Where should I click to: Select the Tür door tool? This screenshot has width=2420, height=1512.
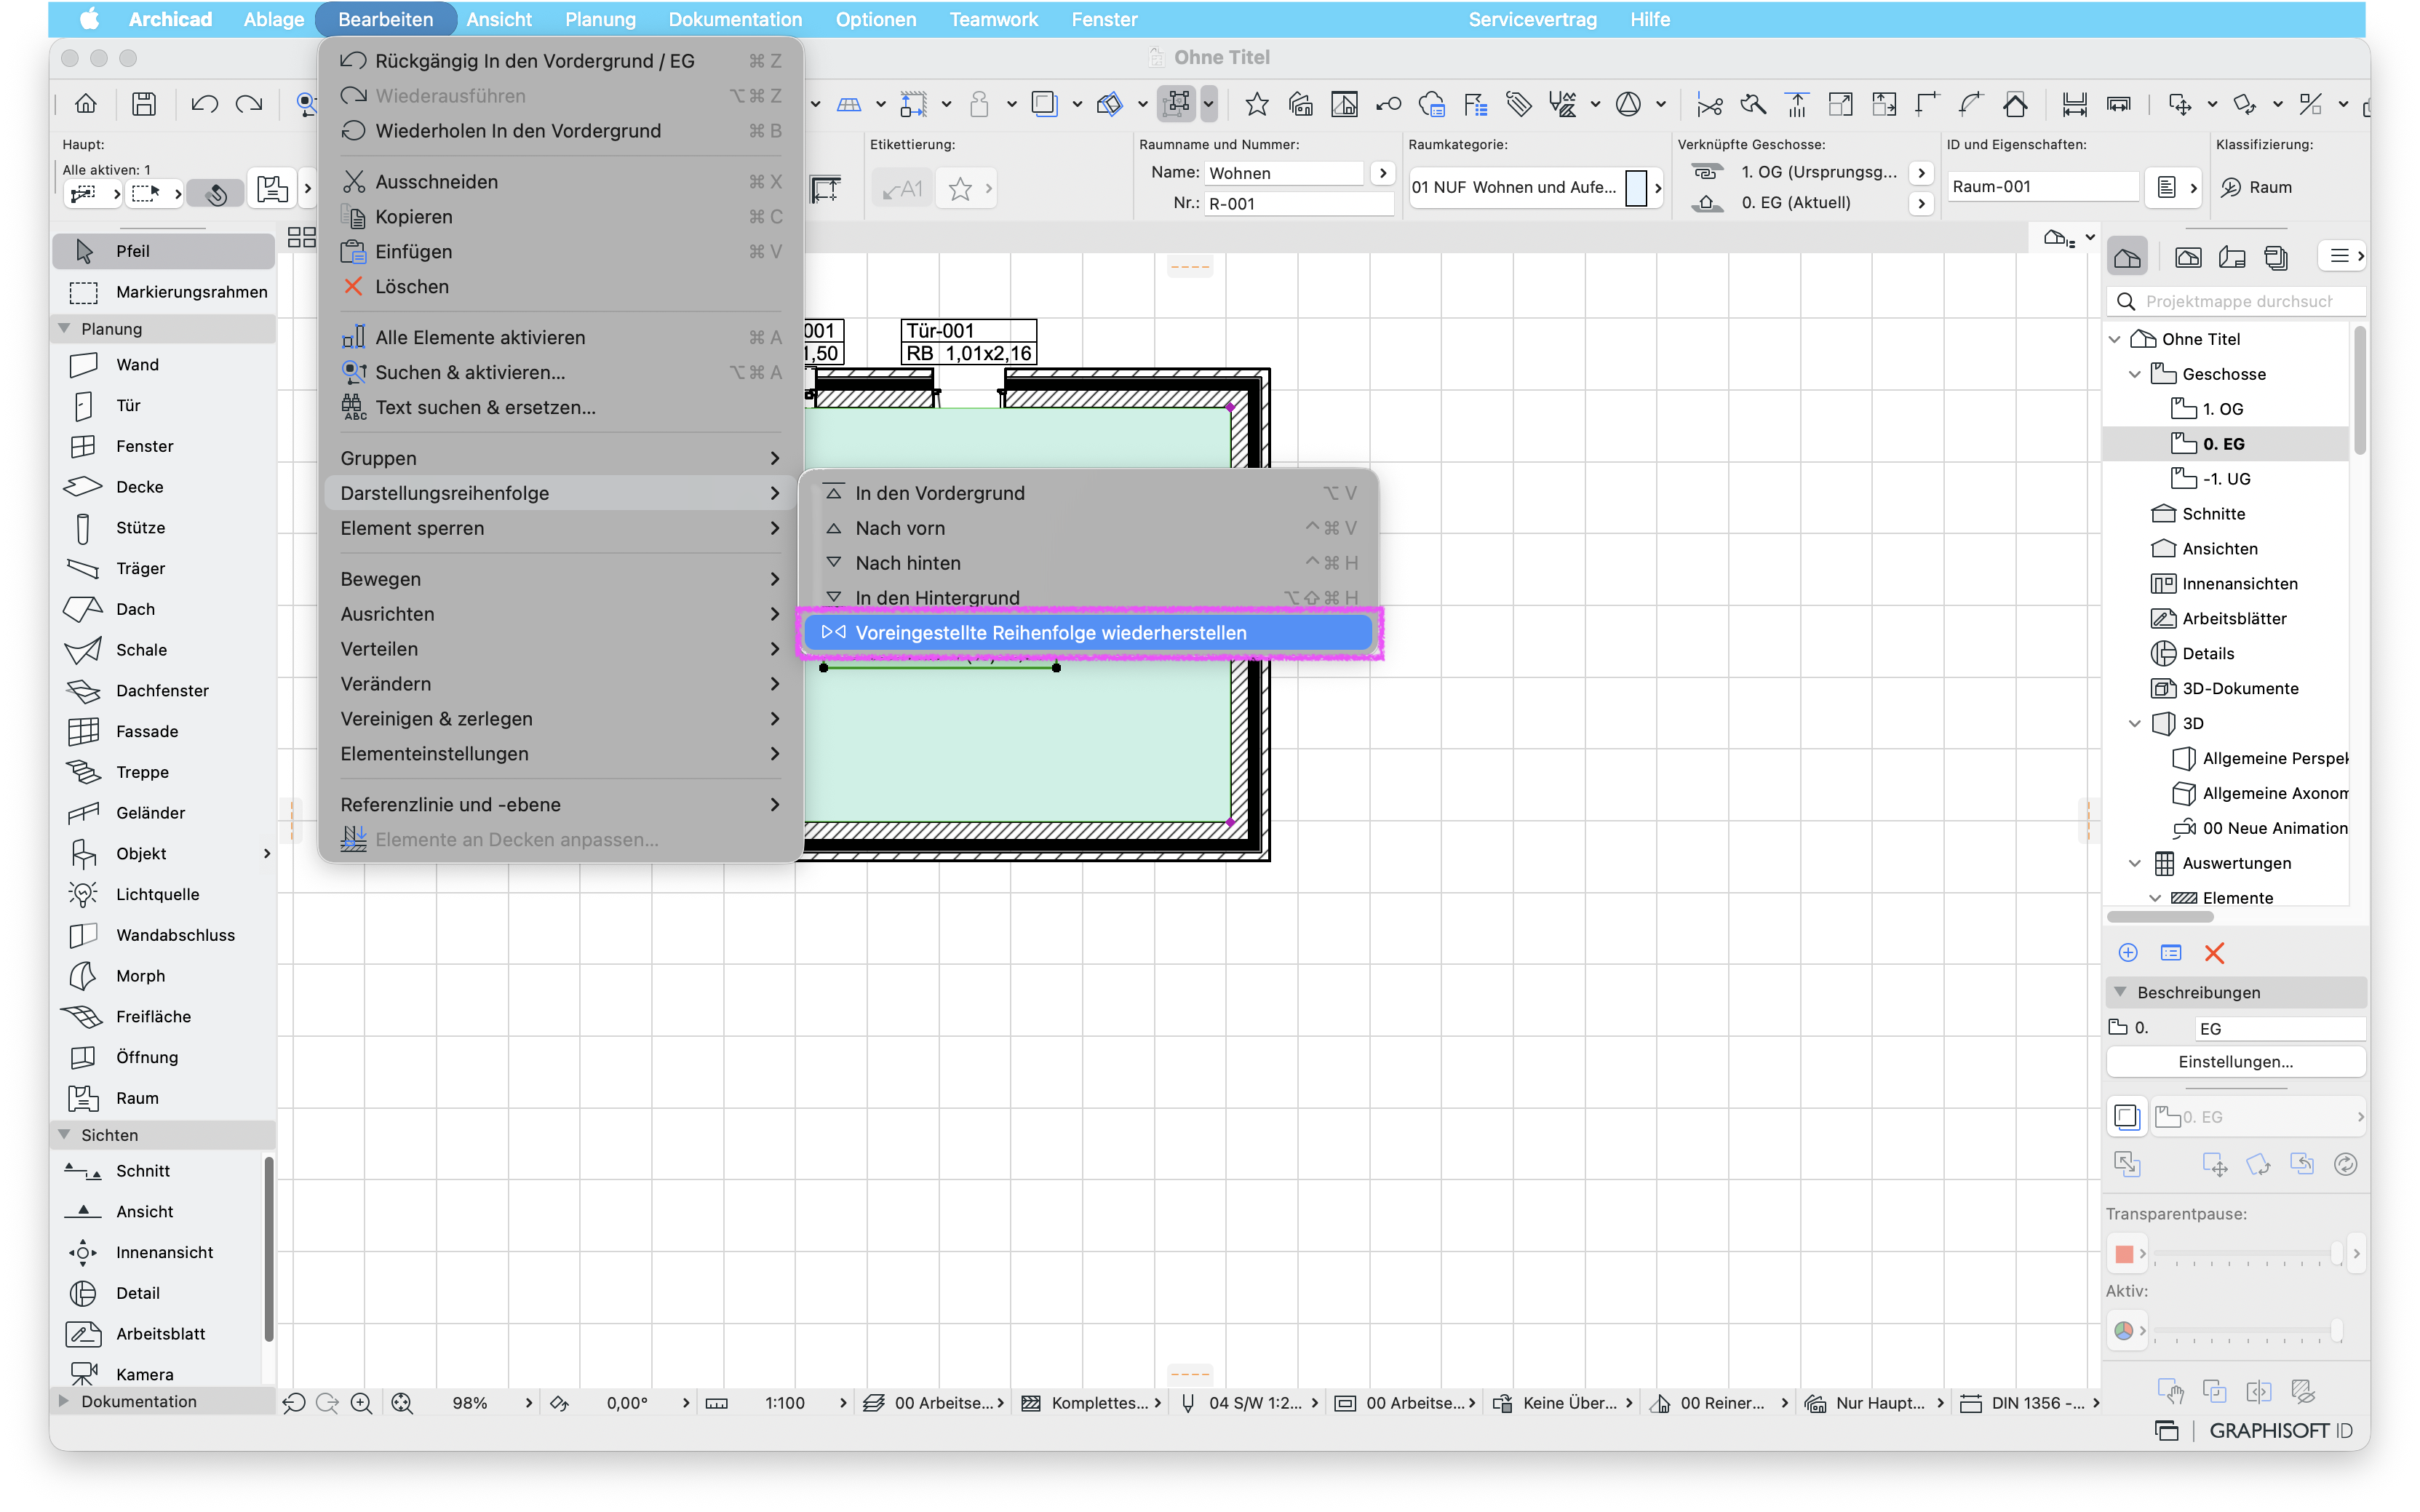pos(163,406)
